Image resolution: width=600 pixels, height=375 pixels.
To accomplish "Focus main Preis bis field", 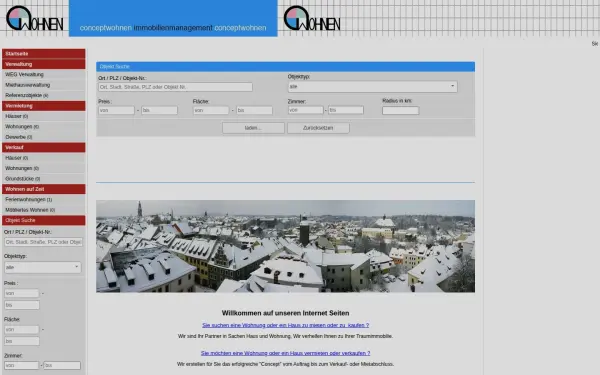I will point(160,111).
